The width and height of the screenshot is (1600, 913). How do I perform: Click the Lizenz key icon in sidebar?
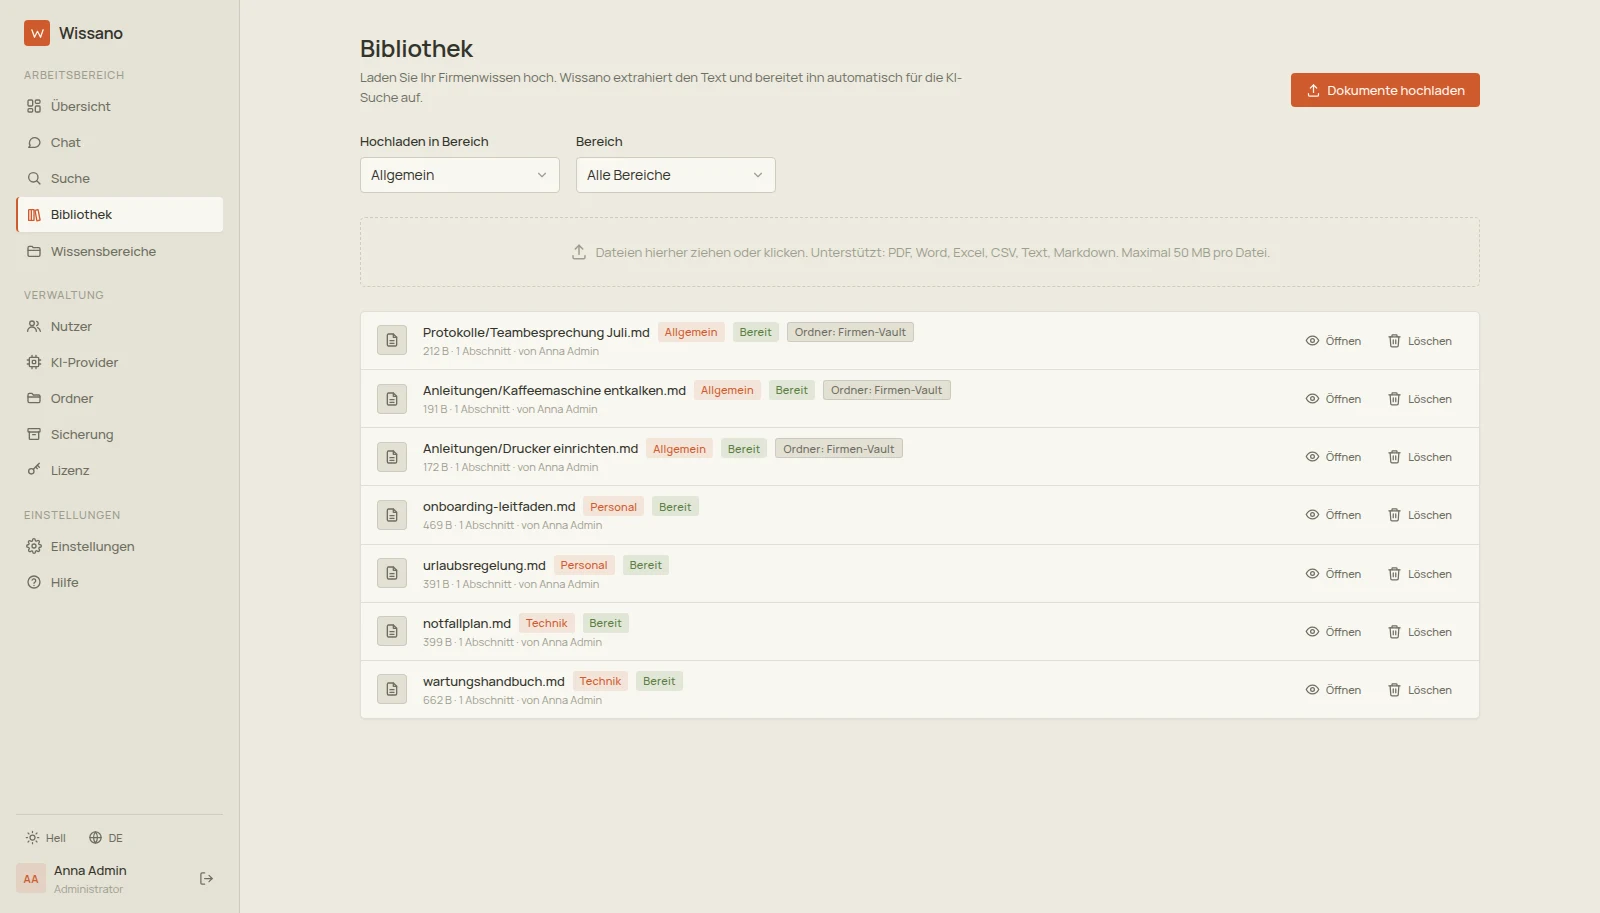coord(34,470)
